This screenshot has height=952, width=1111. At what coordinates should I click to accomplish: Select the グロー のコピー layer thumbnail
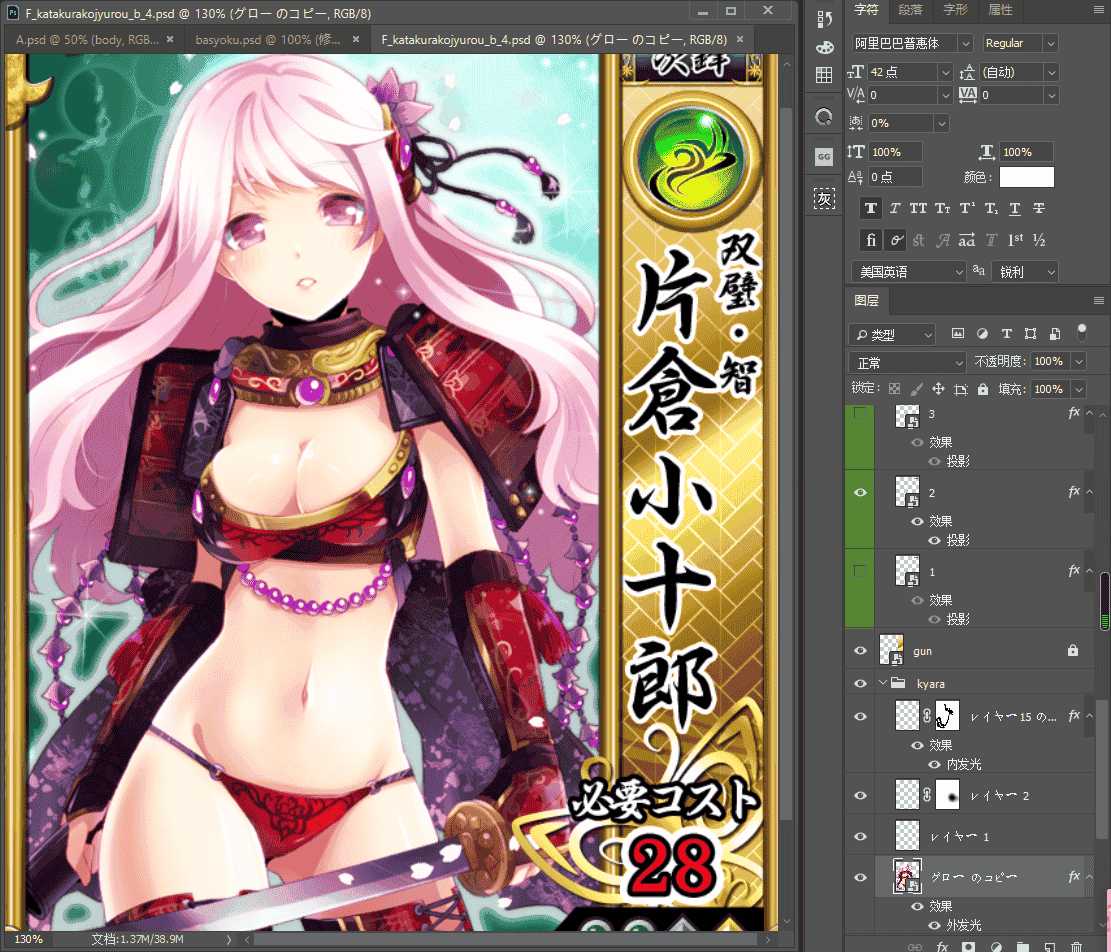click(x=907, y=876)
